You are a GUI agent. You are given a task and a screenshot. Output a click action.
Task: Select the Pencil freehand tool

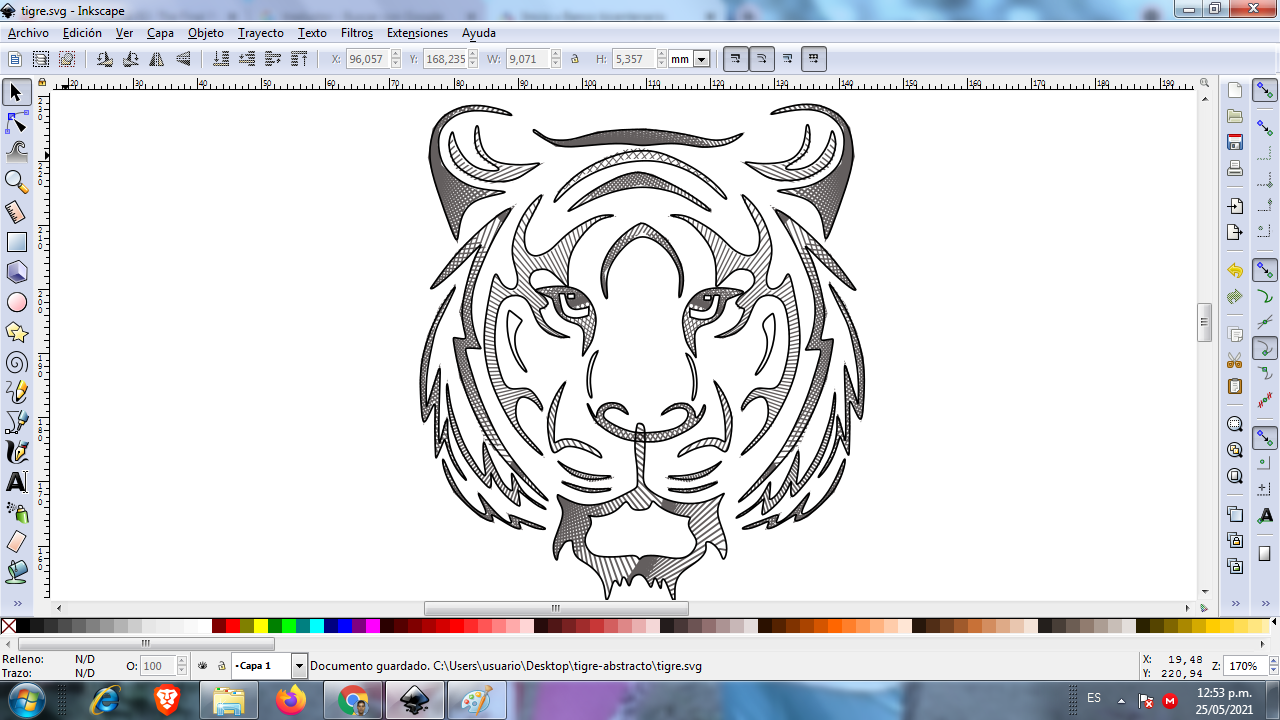pos(16,392)
